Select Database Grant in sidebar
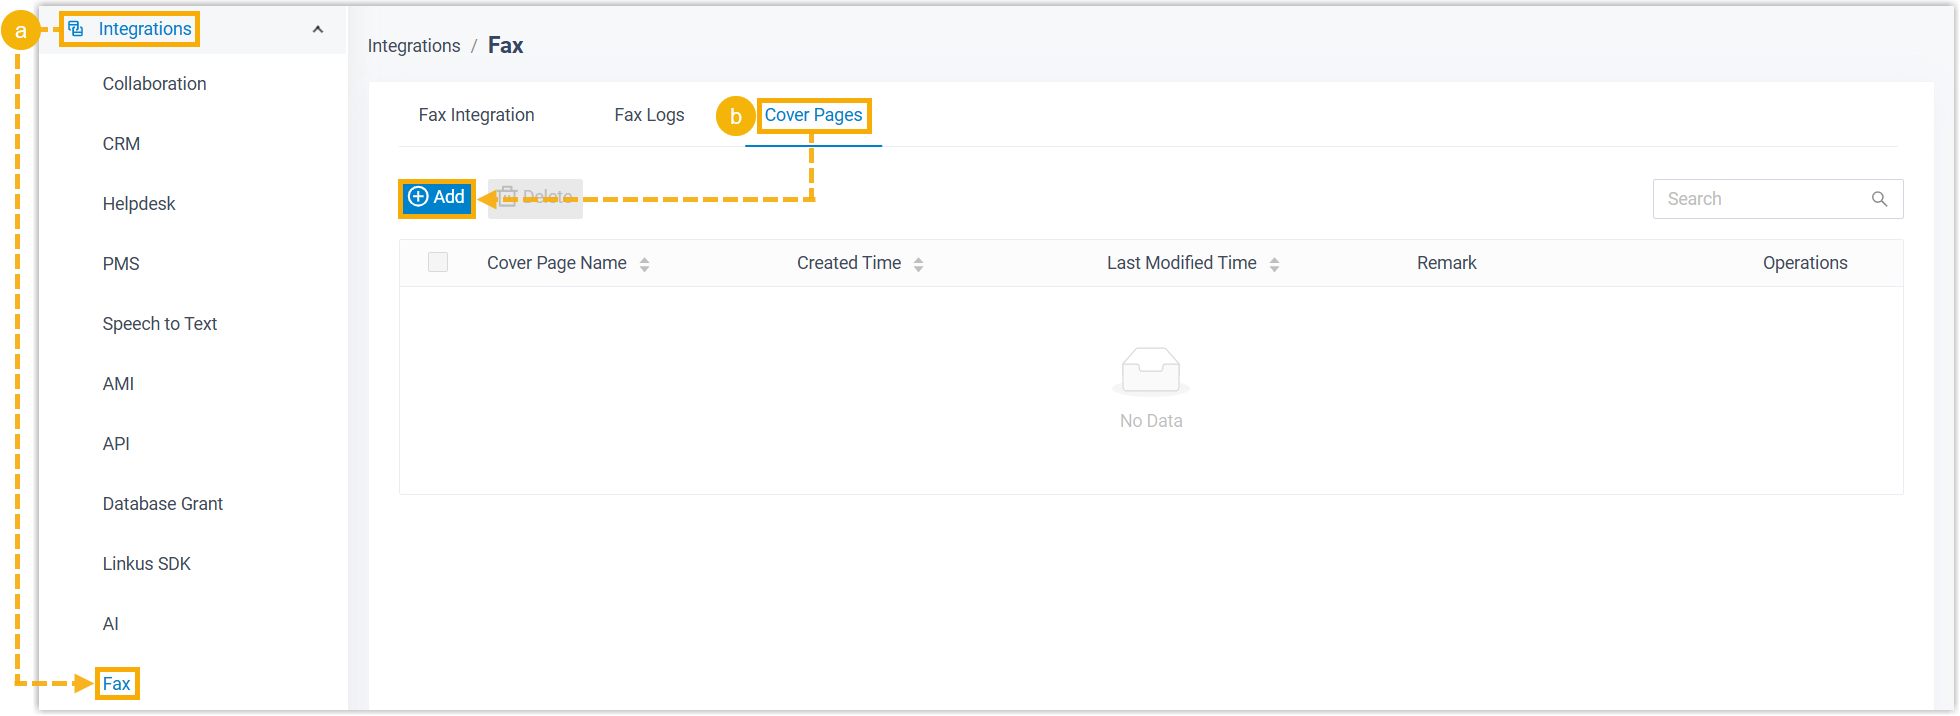The width and height of the screenshot is (1960, 716). click(162, 504)
